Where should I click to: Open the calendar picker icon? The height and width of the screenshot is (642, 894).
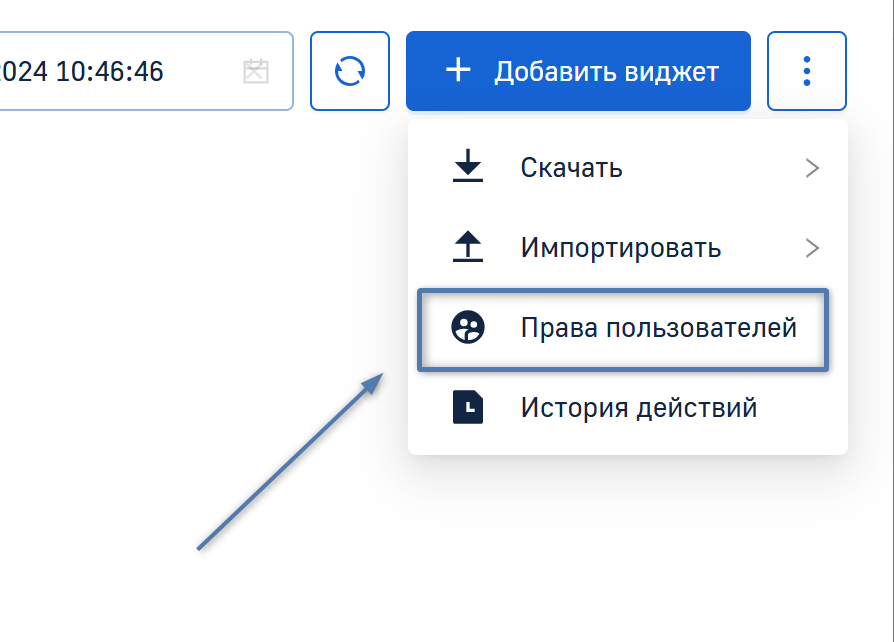point(256,71)
